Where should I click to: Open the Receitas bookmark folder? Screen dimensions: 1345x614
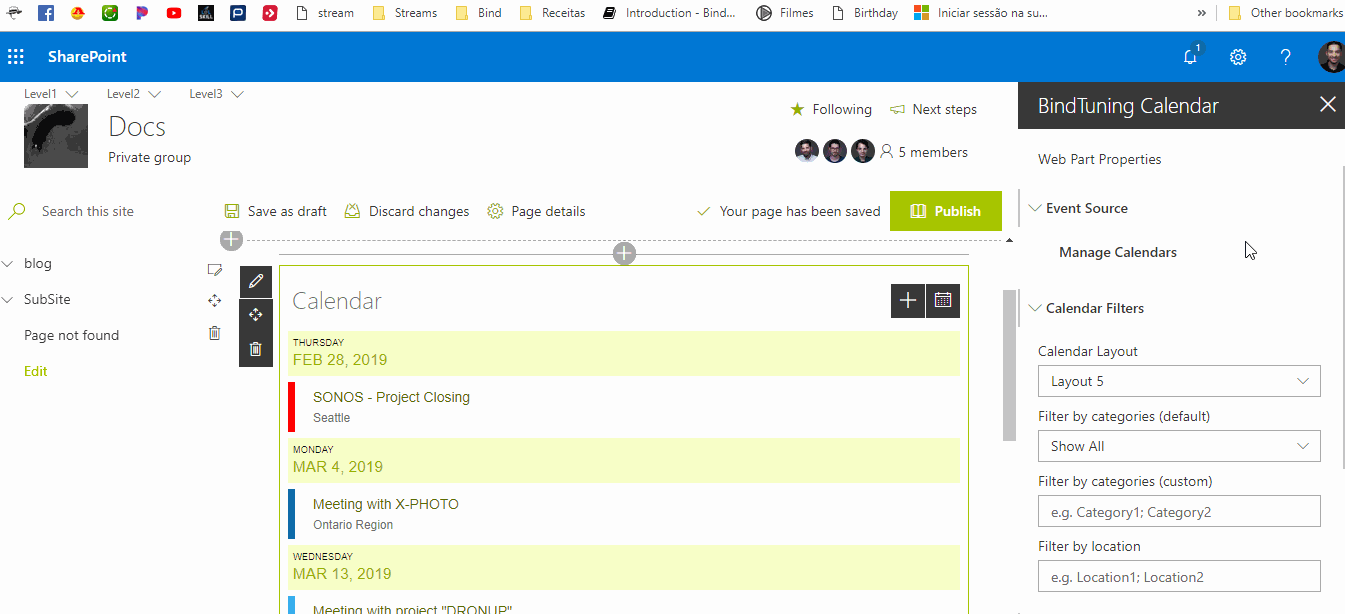point(551,13)
